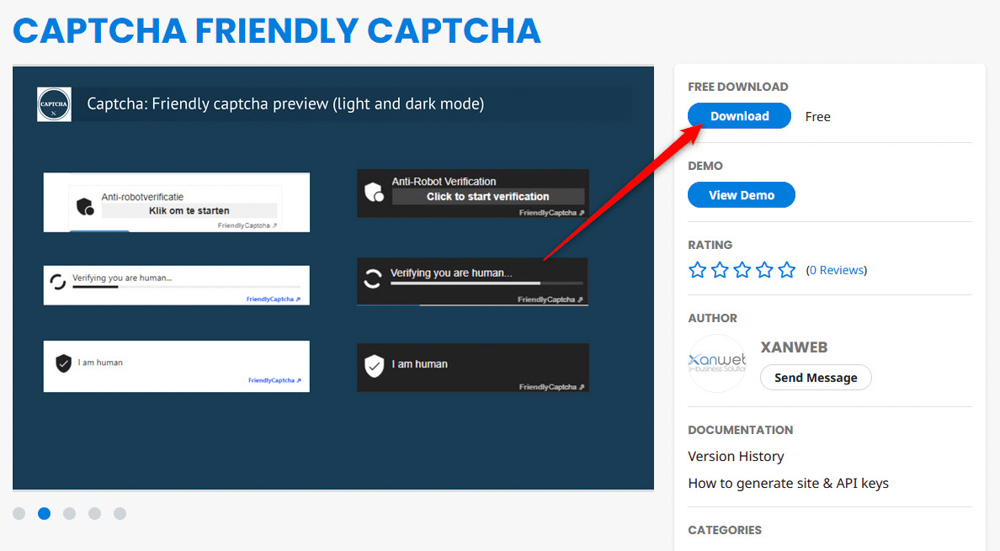1000x551 pixels.
Task: Show the fifth carousel slide dot
Action: pos(120,513)
